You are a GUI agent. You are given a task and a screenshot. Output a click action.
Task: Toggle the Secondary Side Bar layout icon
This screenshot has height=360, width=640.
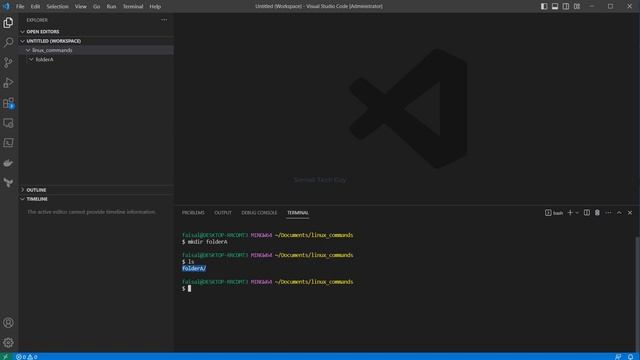(x=566, y=6)
